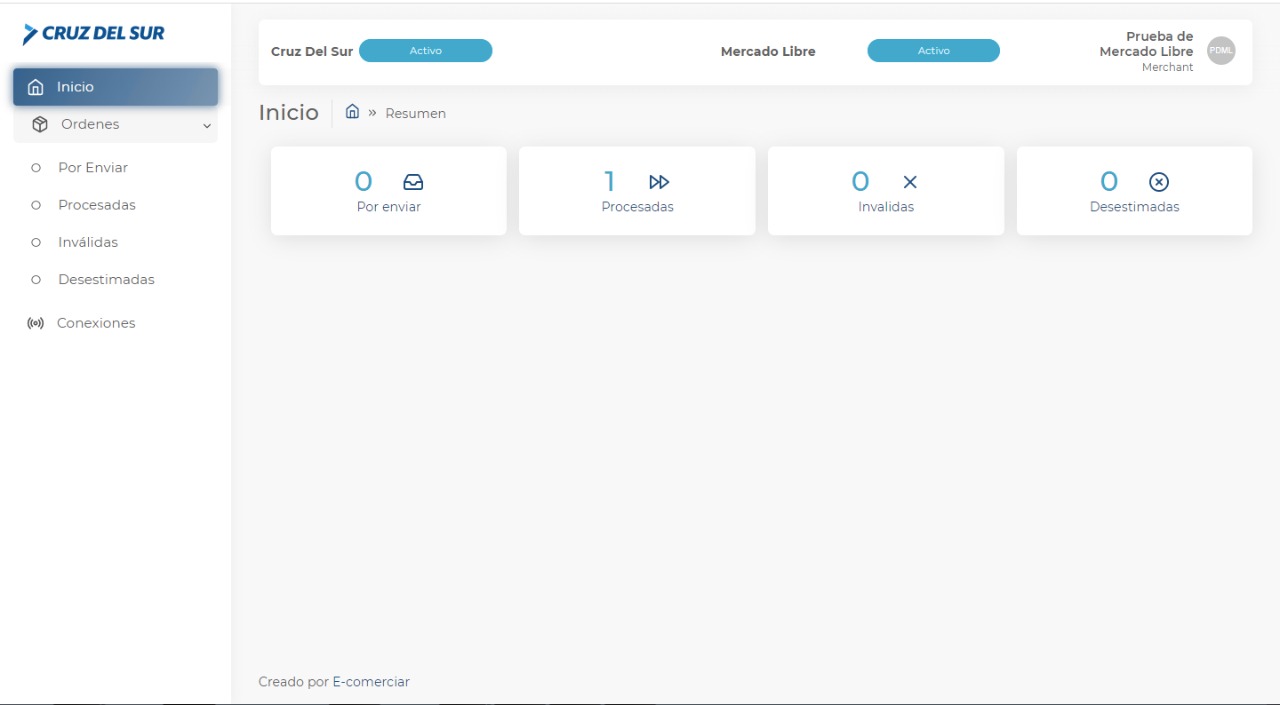Follow the E-comerciar footer link
1280x705 pixels.
(371, 682)
